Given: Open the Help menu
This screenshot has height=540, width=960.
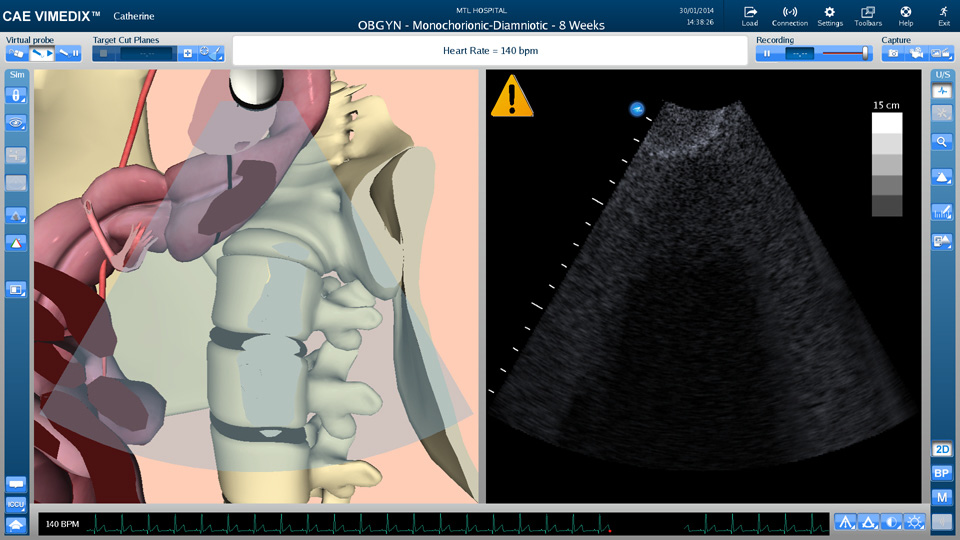Looking at the screenshot, I should click(906, 16).
